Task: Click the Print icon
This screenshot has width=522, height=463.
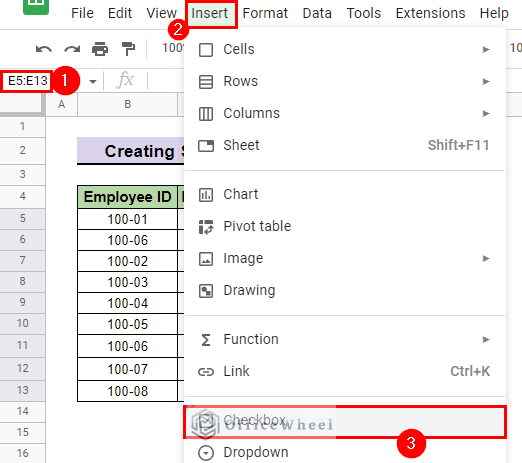Action: [100, 49]
